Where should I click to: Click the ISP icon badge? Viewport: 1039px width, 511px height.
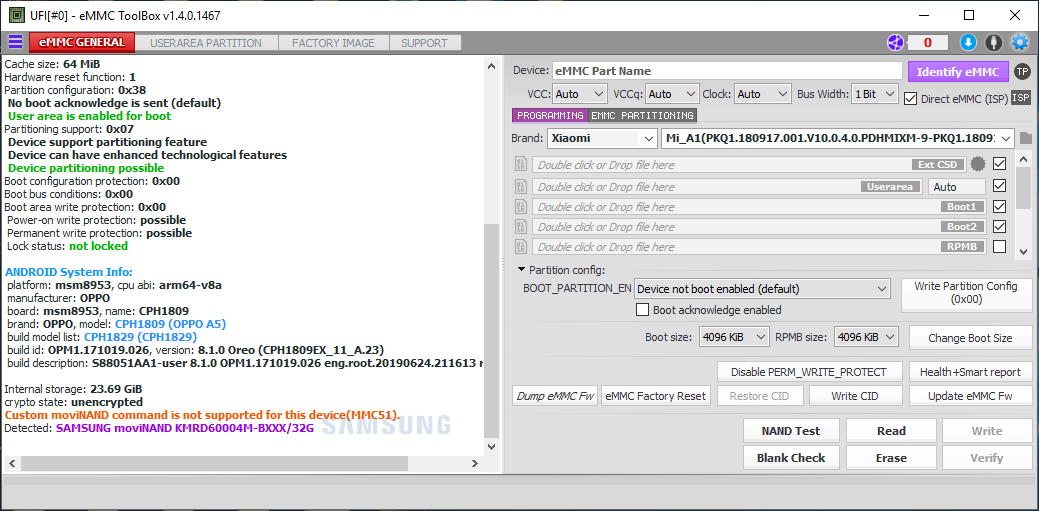pos(1021,97)
